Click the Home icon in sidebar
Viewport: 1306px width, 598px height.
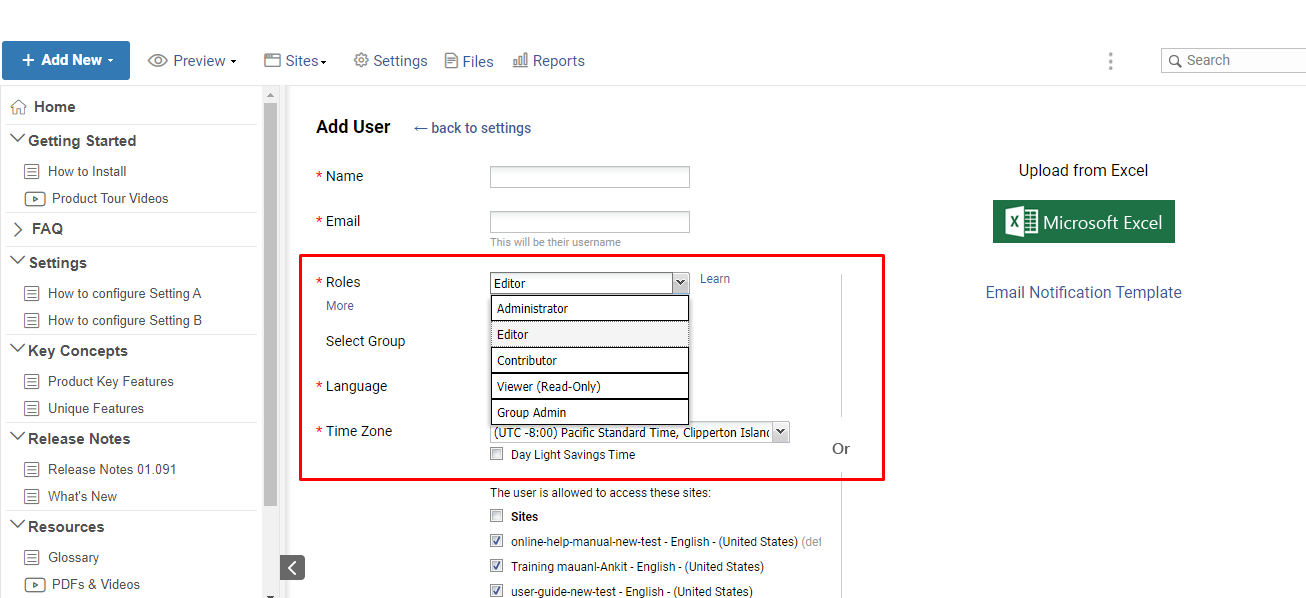click(x=19, y=107)
